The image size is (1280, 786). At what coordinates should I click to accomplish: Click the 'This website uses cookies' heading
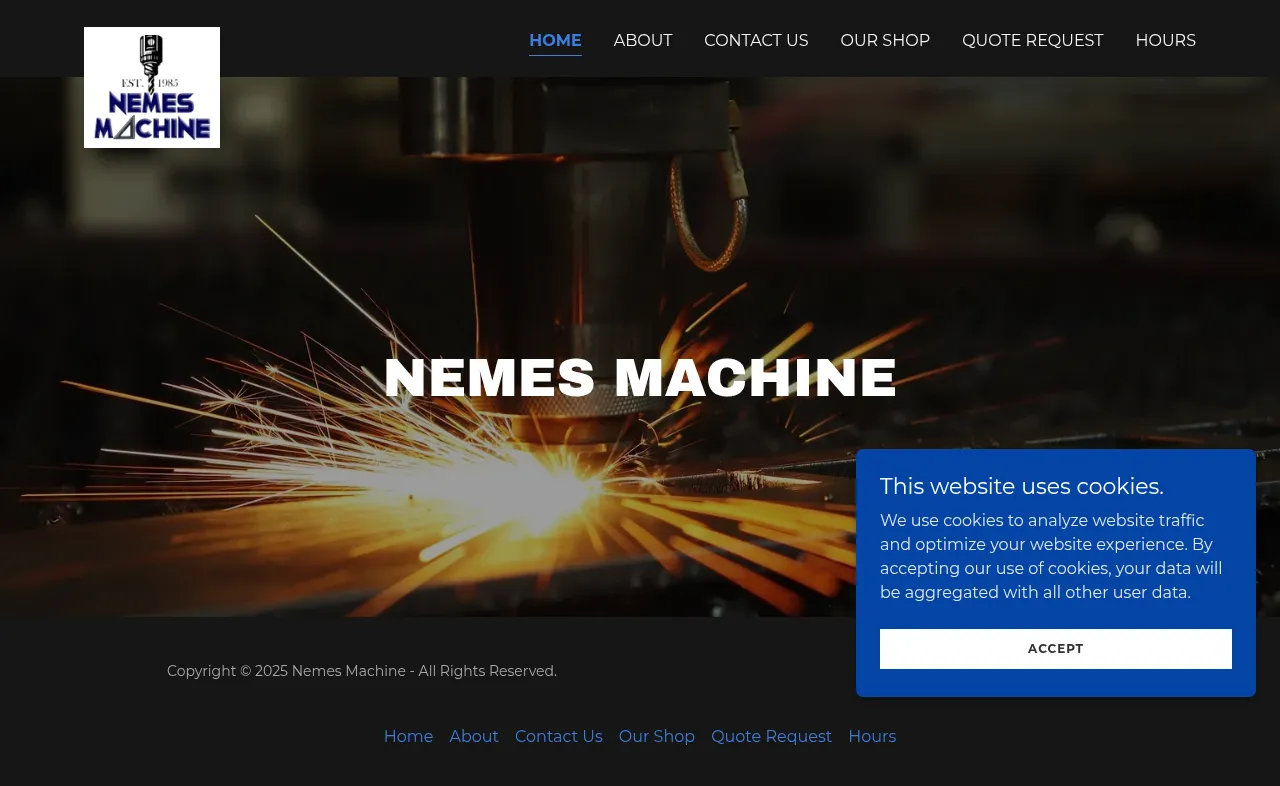(1021, 487)
